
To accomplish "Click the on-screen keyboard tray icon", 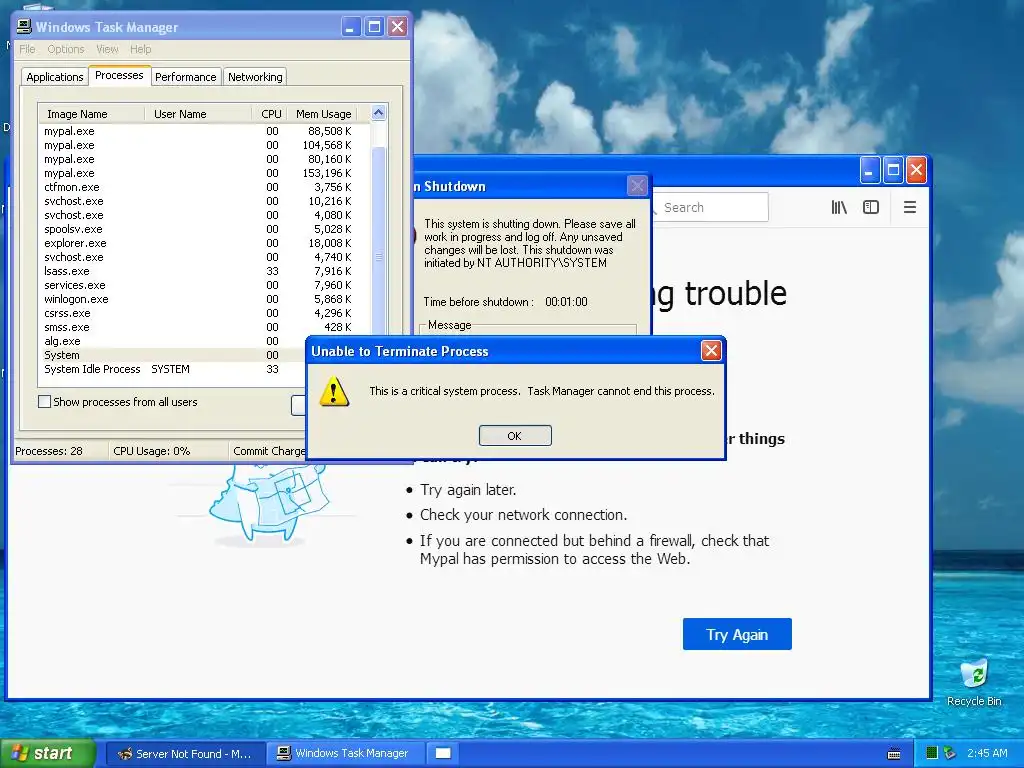I will [x=894, y=754].
